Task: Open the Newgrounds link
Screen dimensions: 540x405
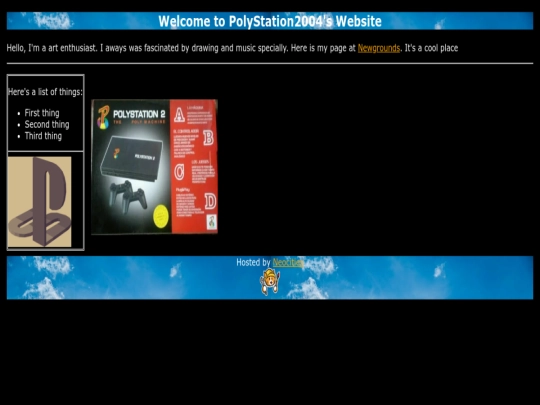Action: pos(379,48)
